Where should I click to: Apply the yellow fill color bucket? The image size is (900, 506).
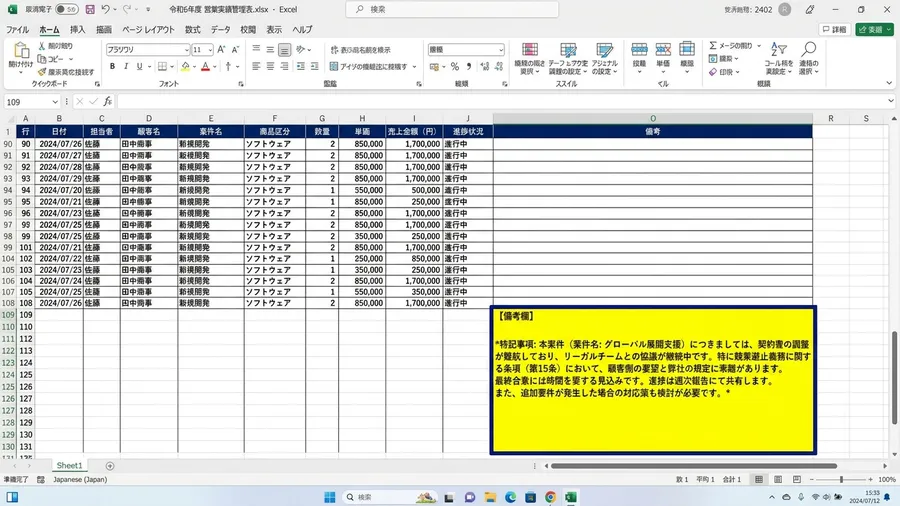tap(185, 67)
